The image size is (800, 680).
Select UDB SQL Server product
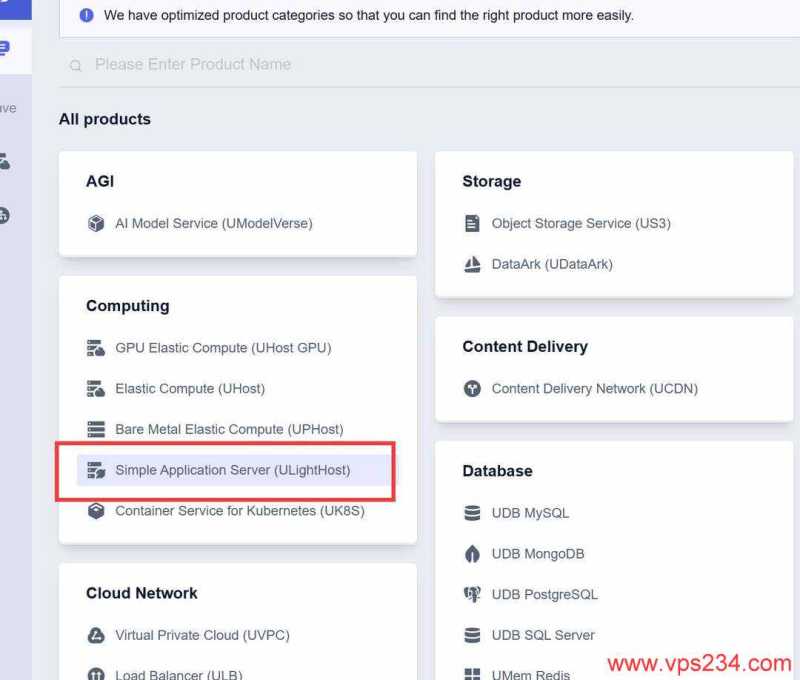coord(543,636)
